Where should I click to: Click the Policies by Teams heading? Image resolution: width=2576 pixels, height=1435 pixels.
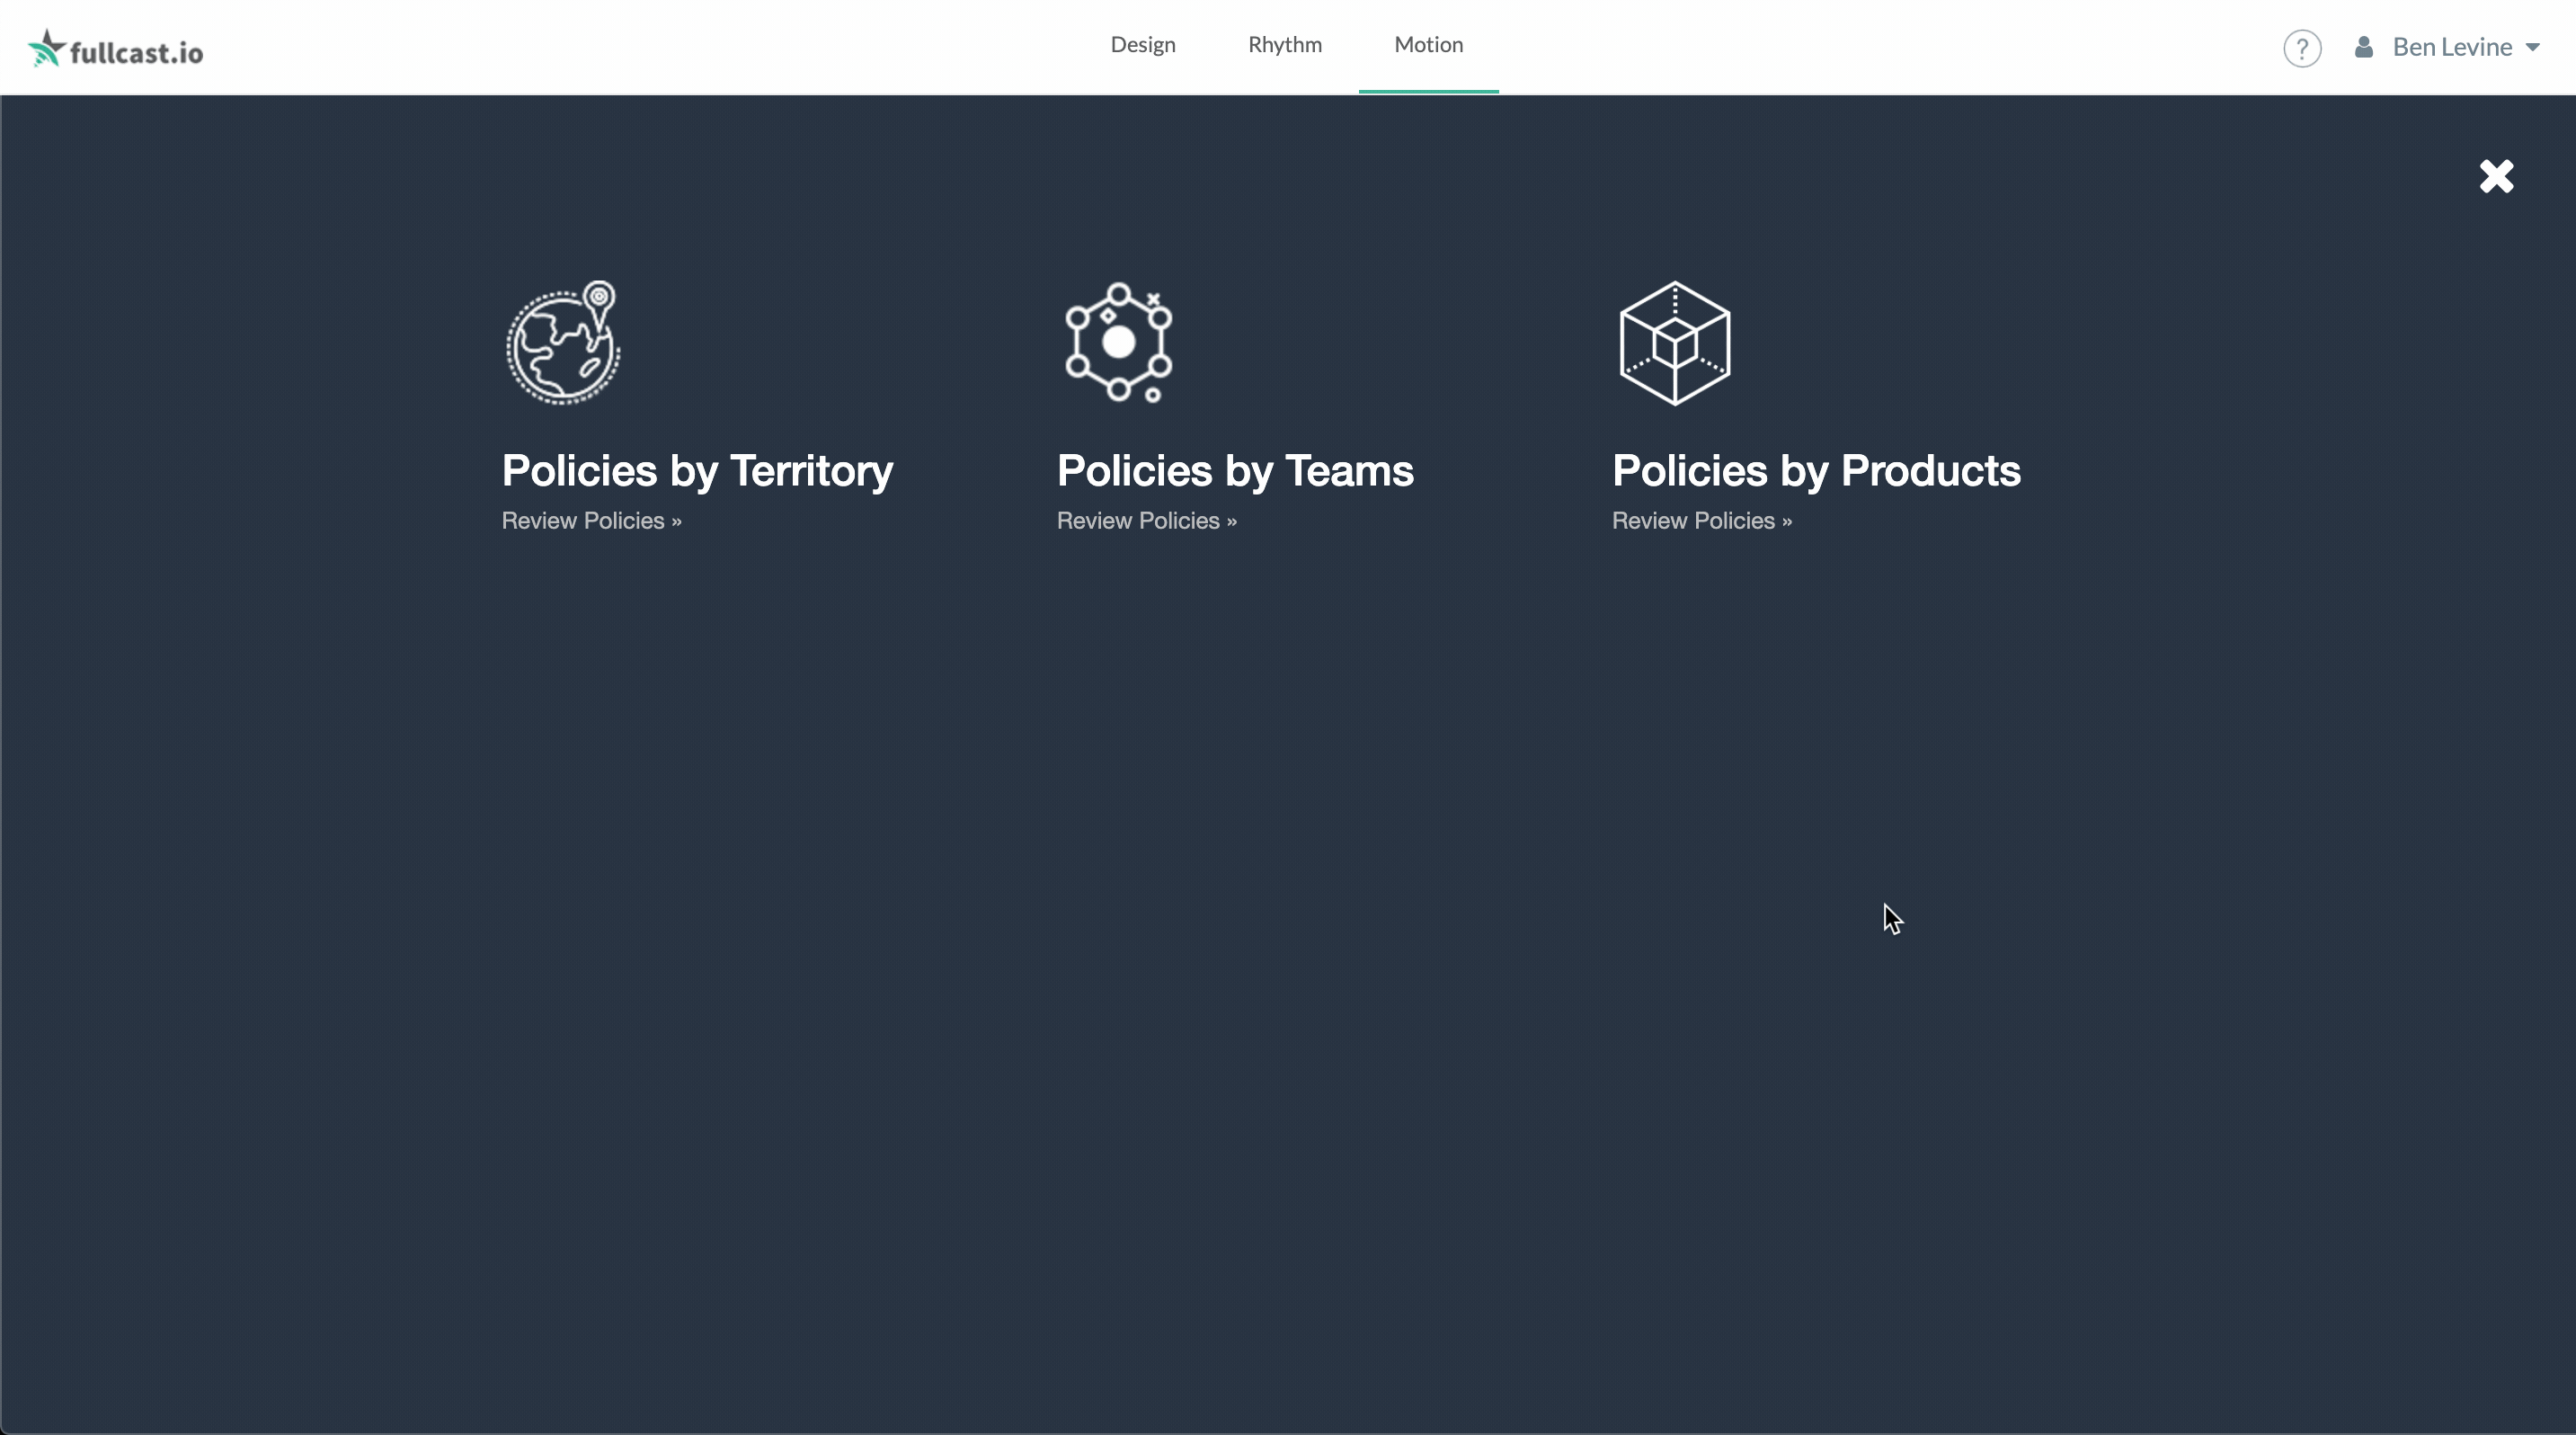click(1234, 471)
